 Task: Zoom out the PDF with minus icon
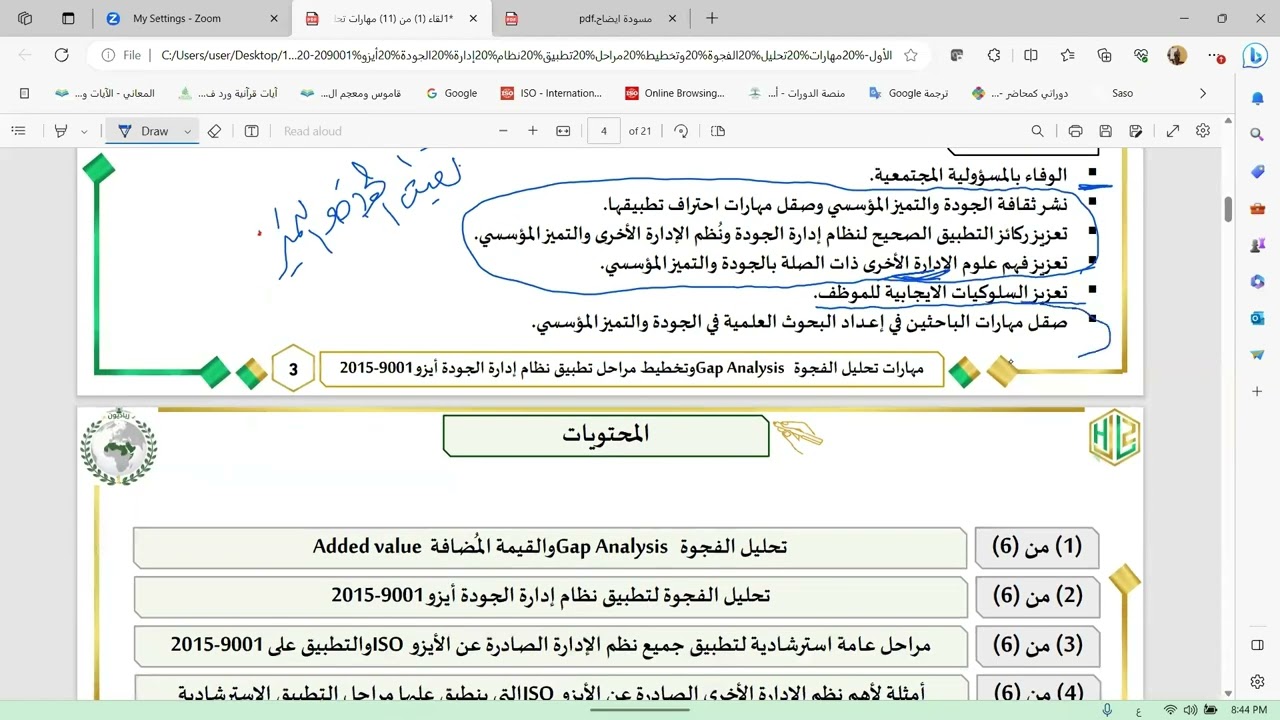pos(503,131)
